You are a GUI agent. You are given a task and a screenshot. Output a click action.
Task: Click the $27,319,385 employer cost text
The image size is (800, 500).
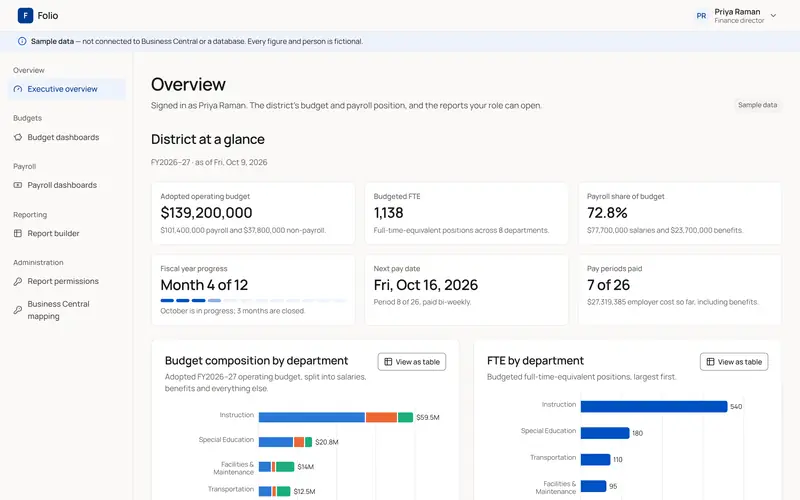(672, 302)
